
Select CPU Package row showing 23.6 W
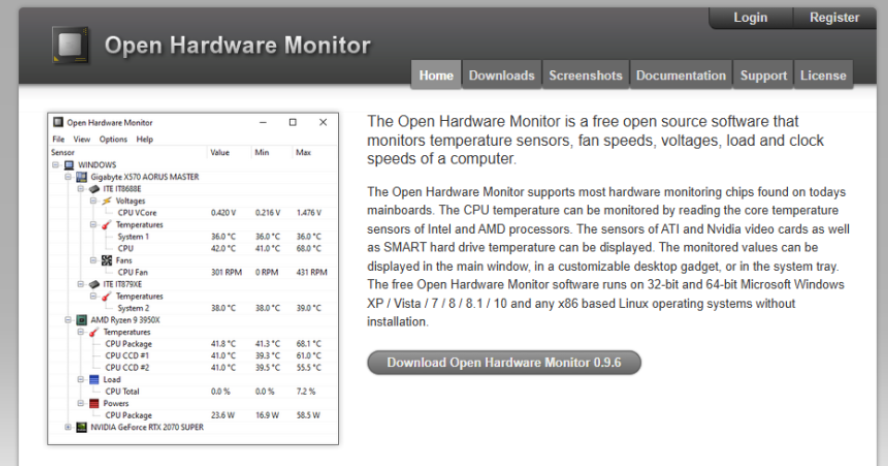[x=193, y=415]
